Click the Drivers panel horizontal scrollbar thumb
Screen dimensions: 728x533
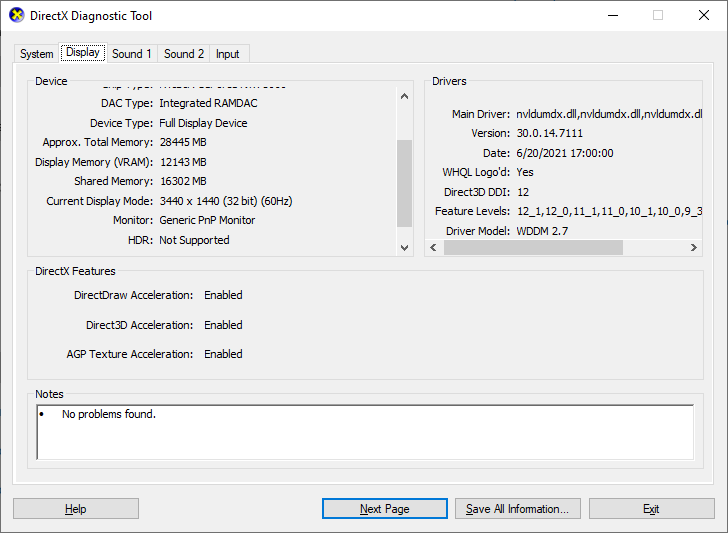point(533,247)
